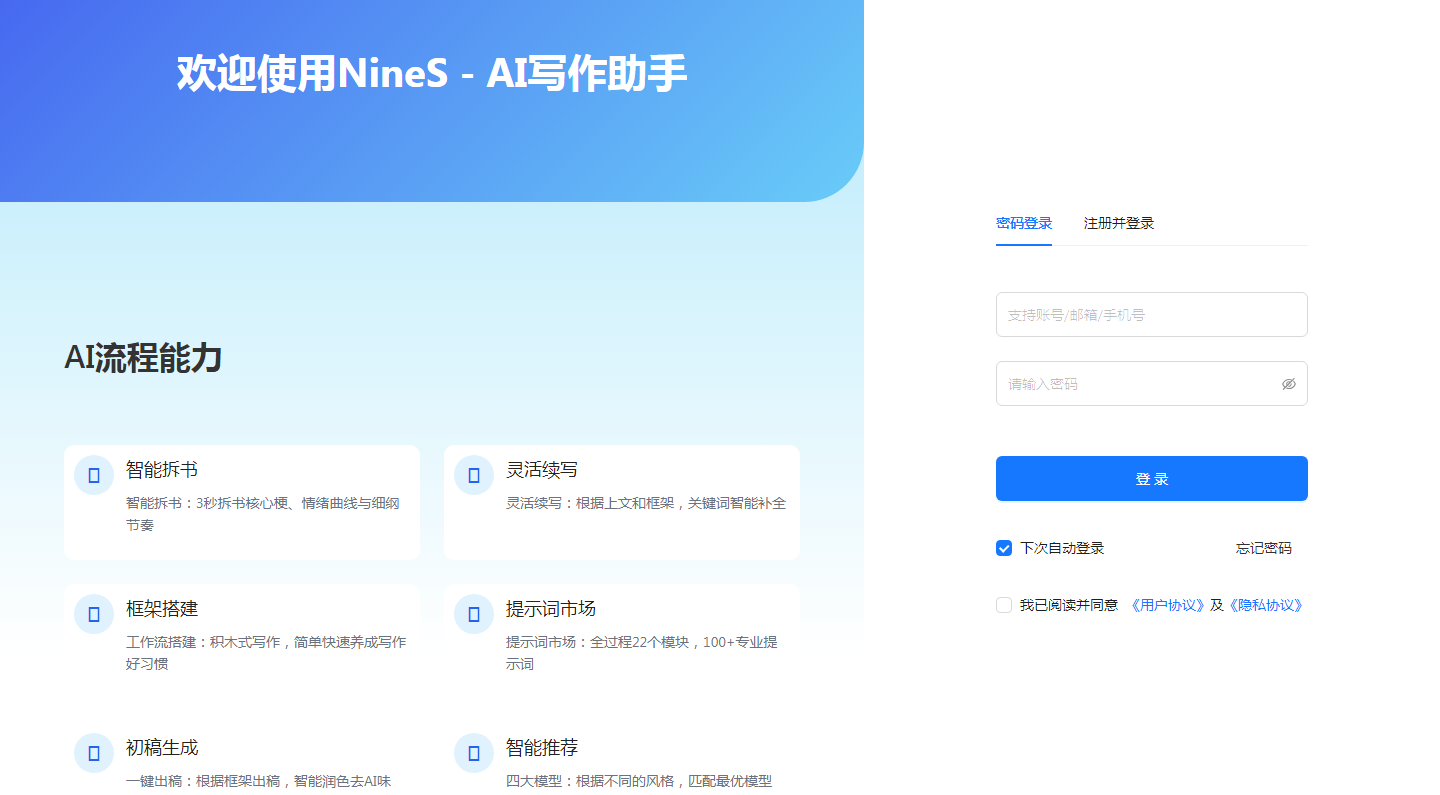
Task: Check 我已阅读并同意 agreement box
Action: (1003, 605)
